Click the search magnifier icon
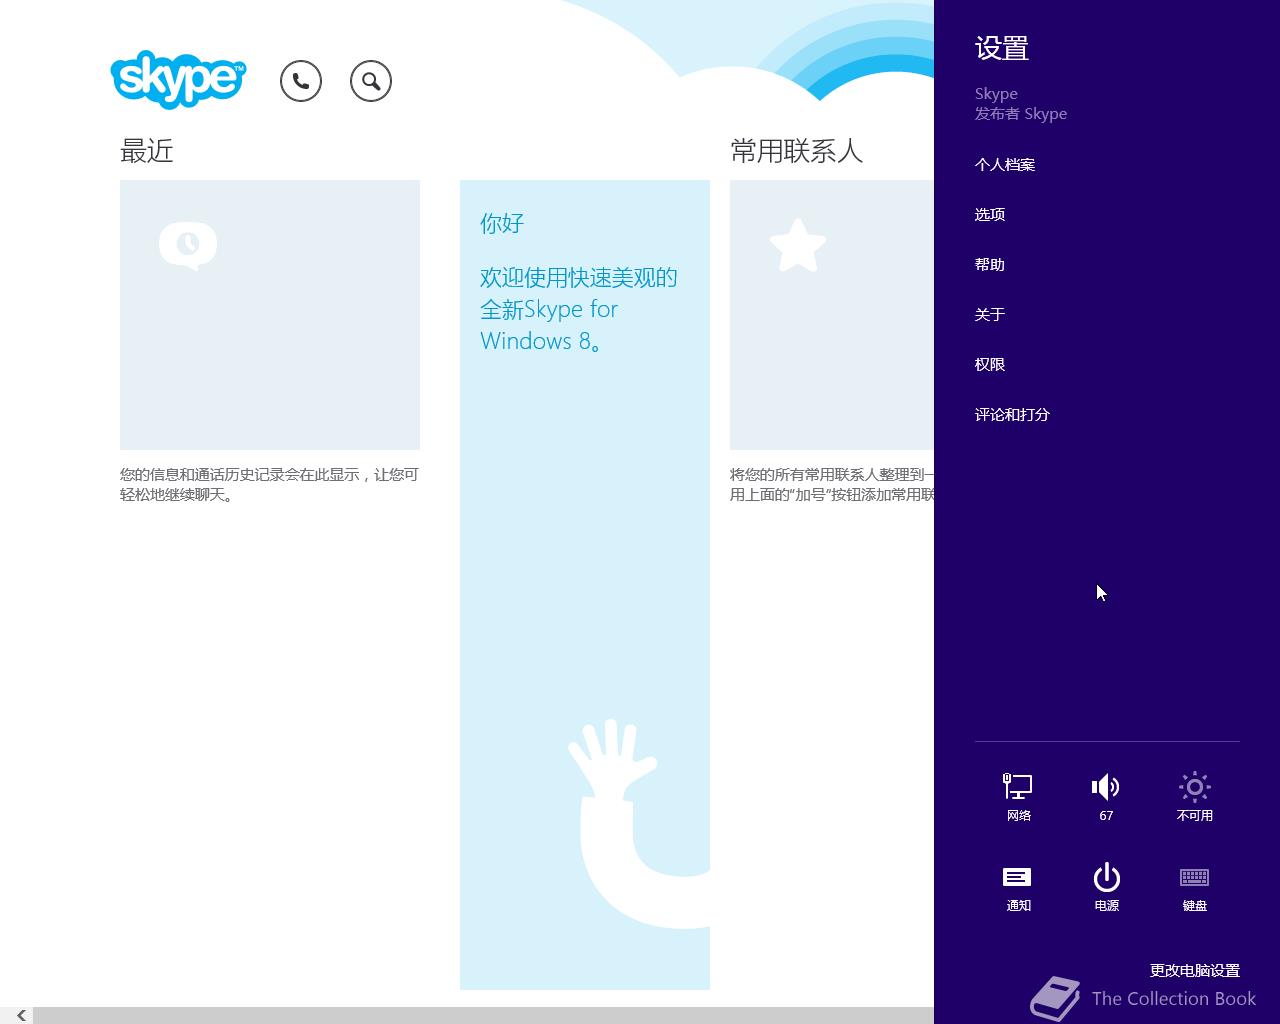Image resolution: width=1280 pixels, height=1024 pixels. 371,81
